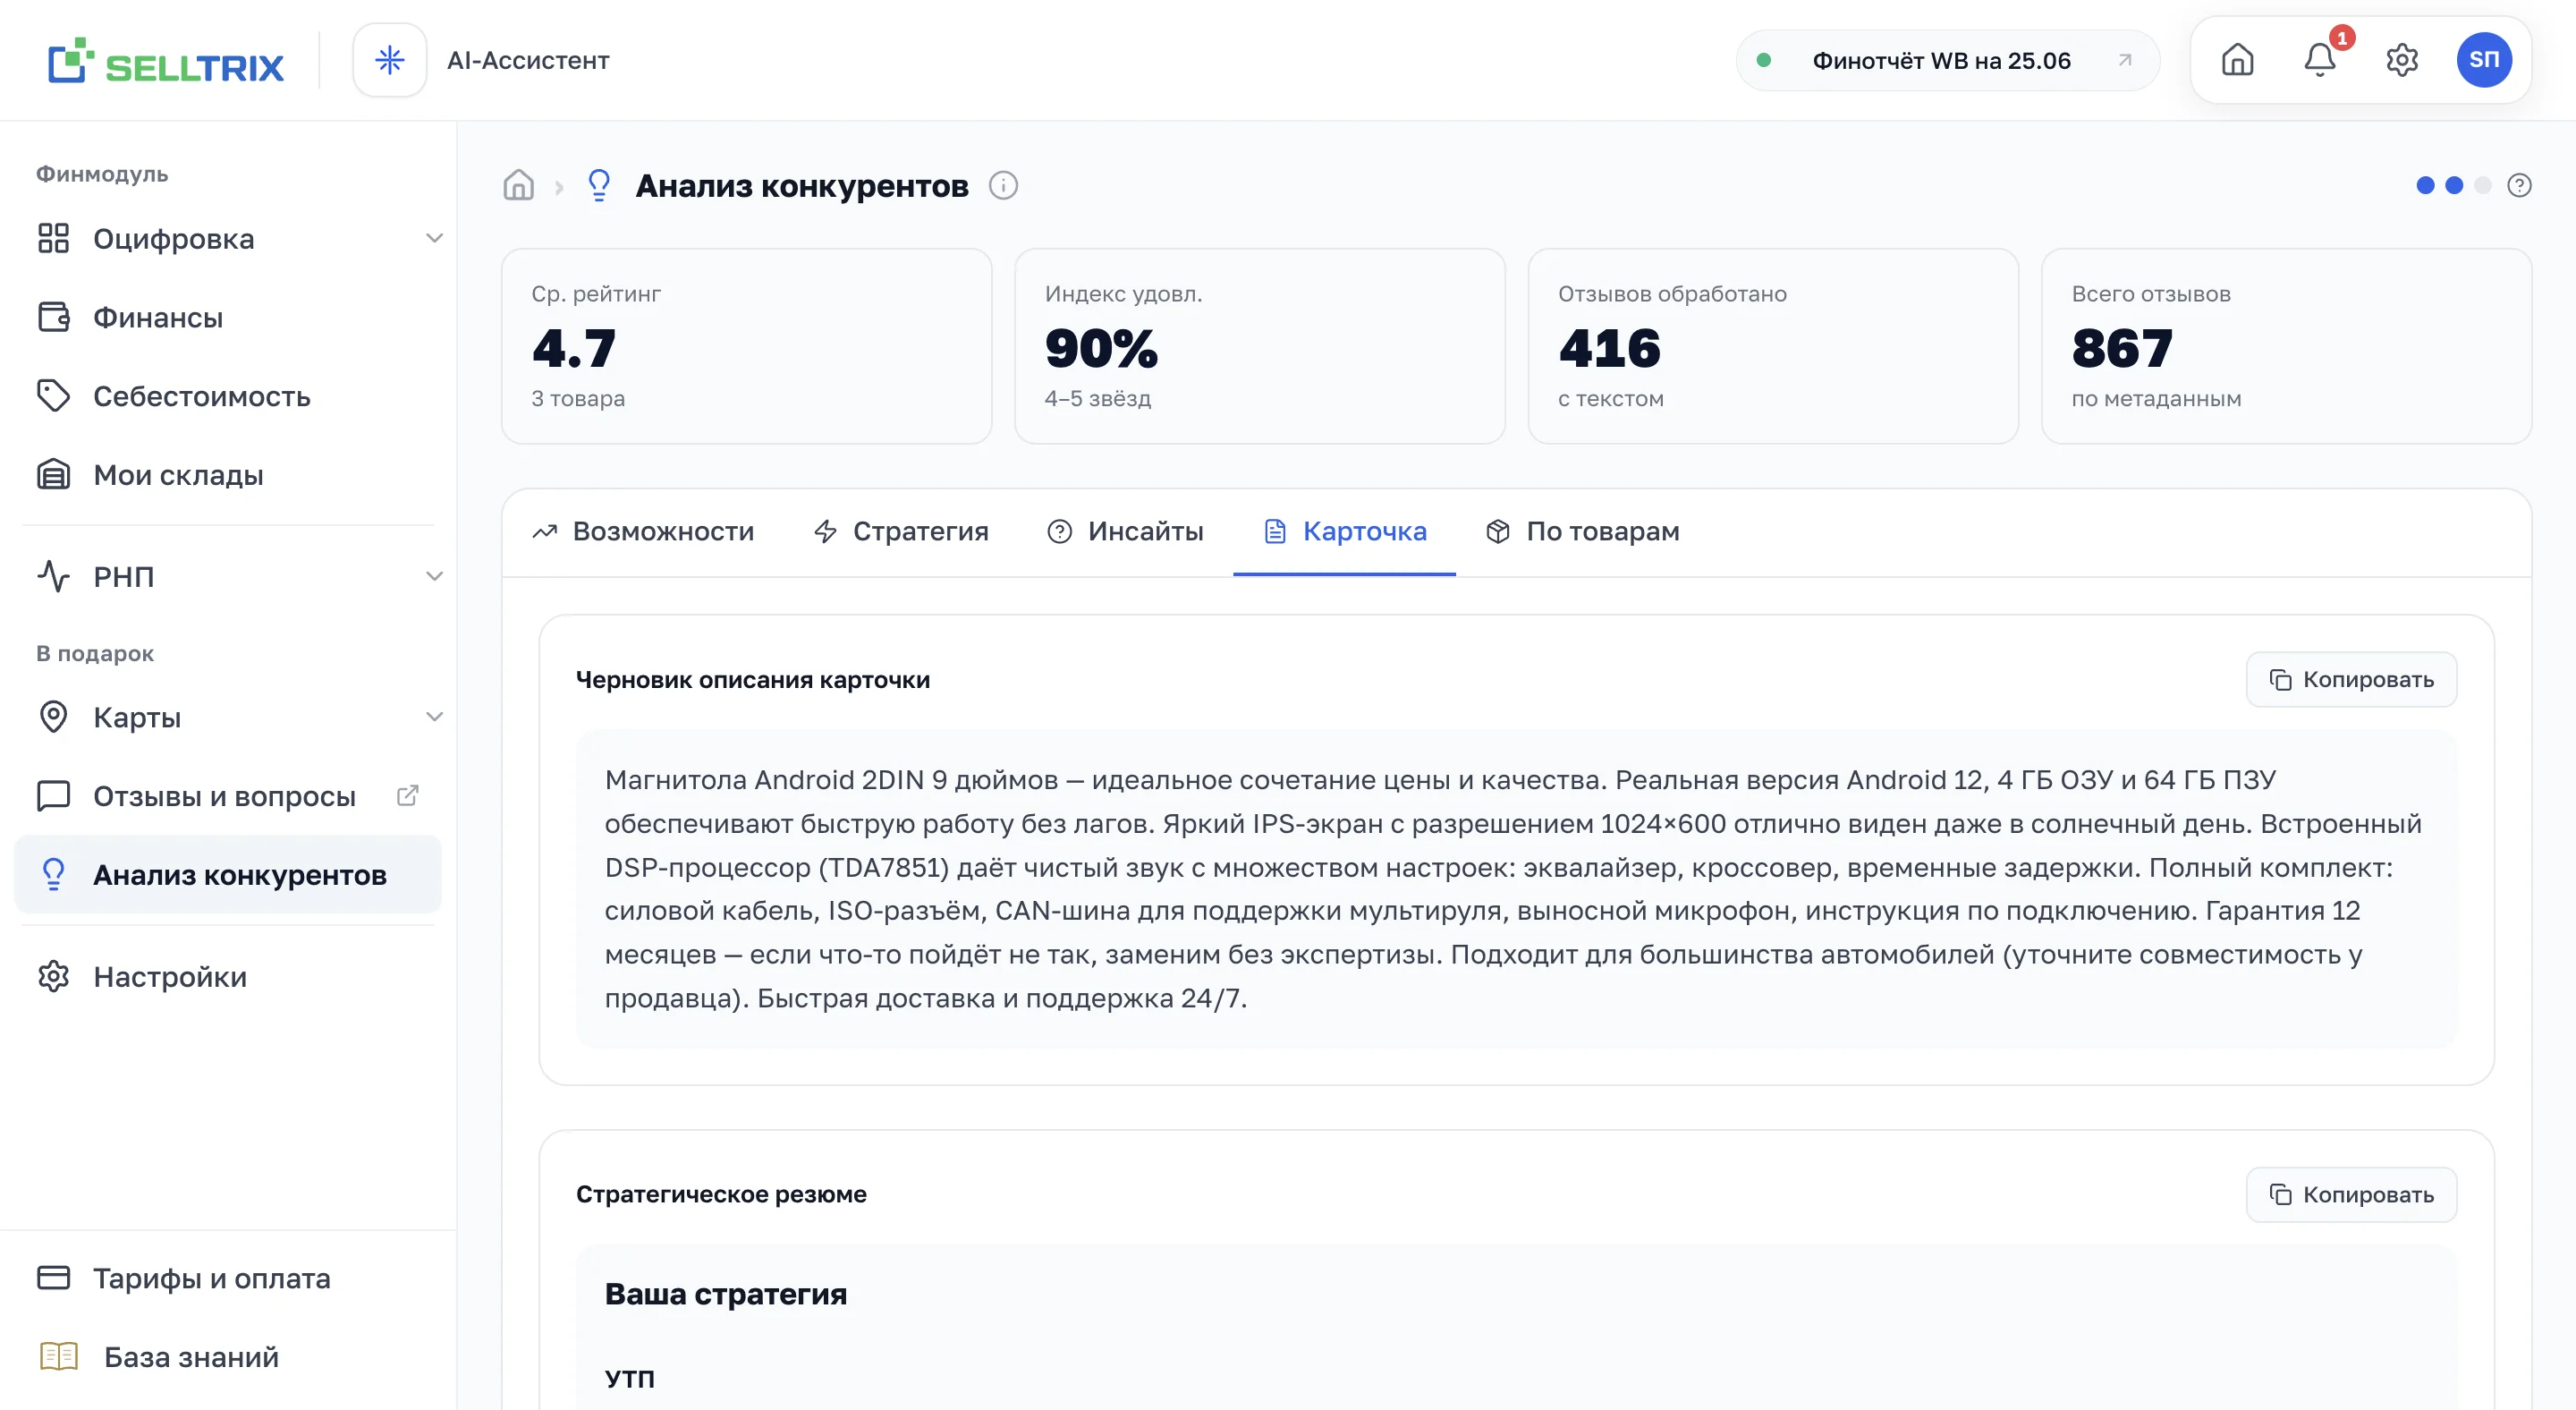Open Мои склады in sidebar
The height and width of the screenshot is (1410, 2576).
coord(228,475)
